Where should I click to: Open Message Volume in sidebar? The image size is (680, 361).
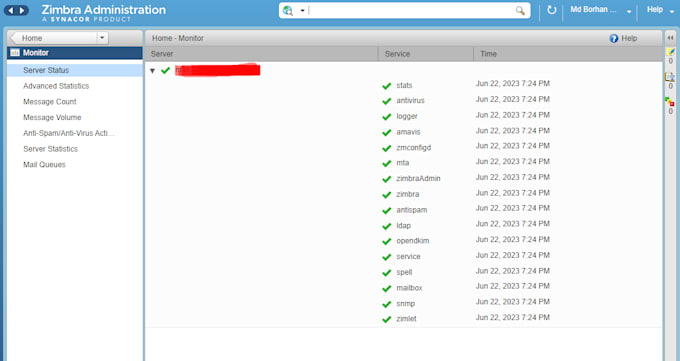(52, 118)
